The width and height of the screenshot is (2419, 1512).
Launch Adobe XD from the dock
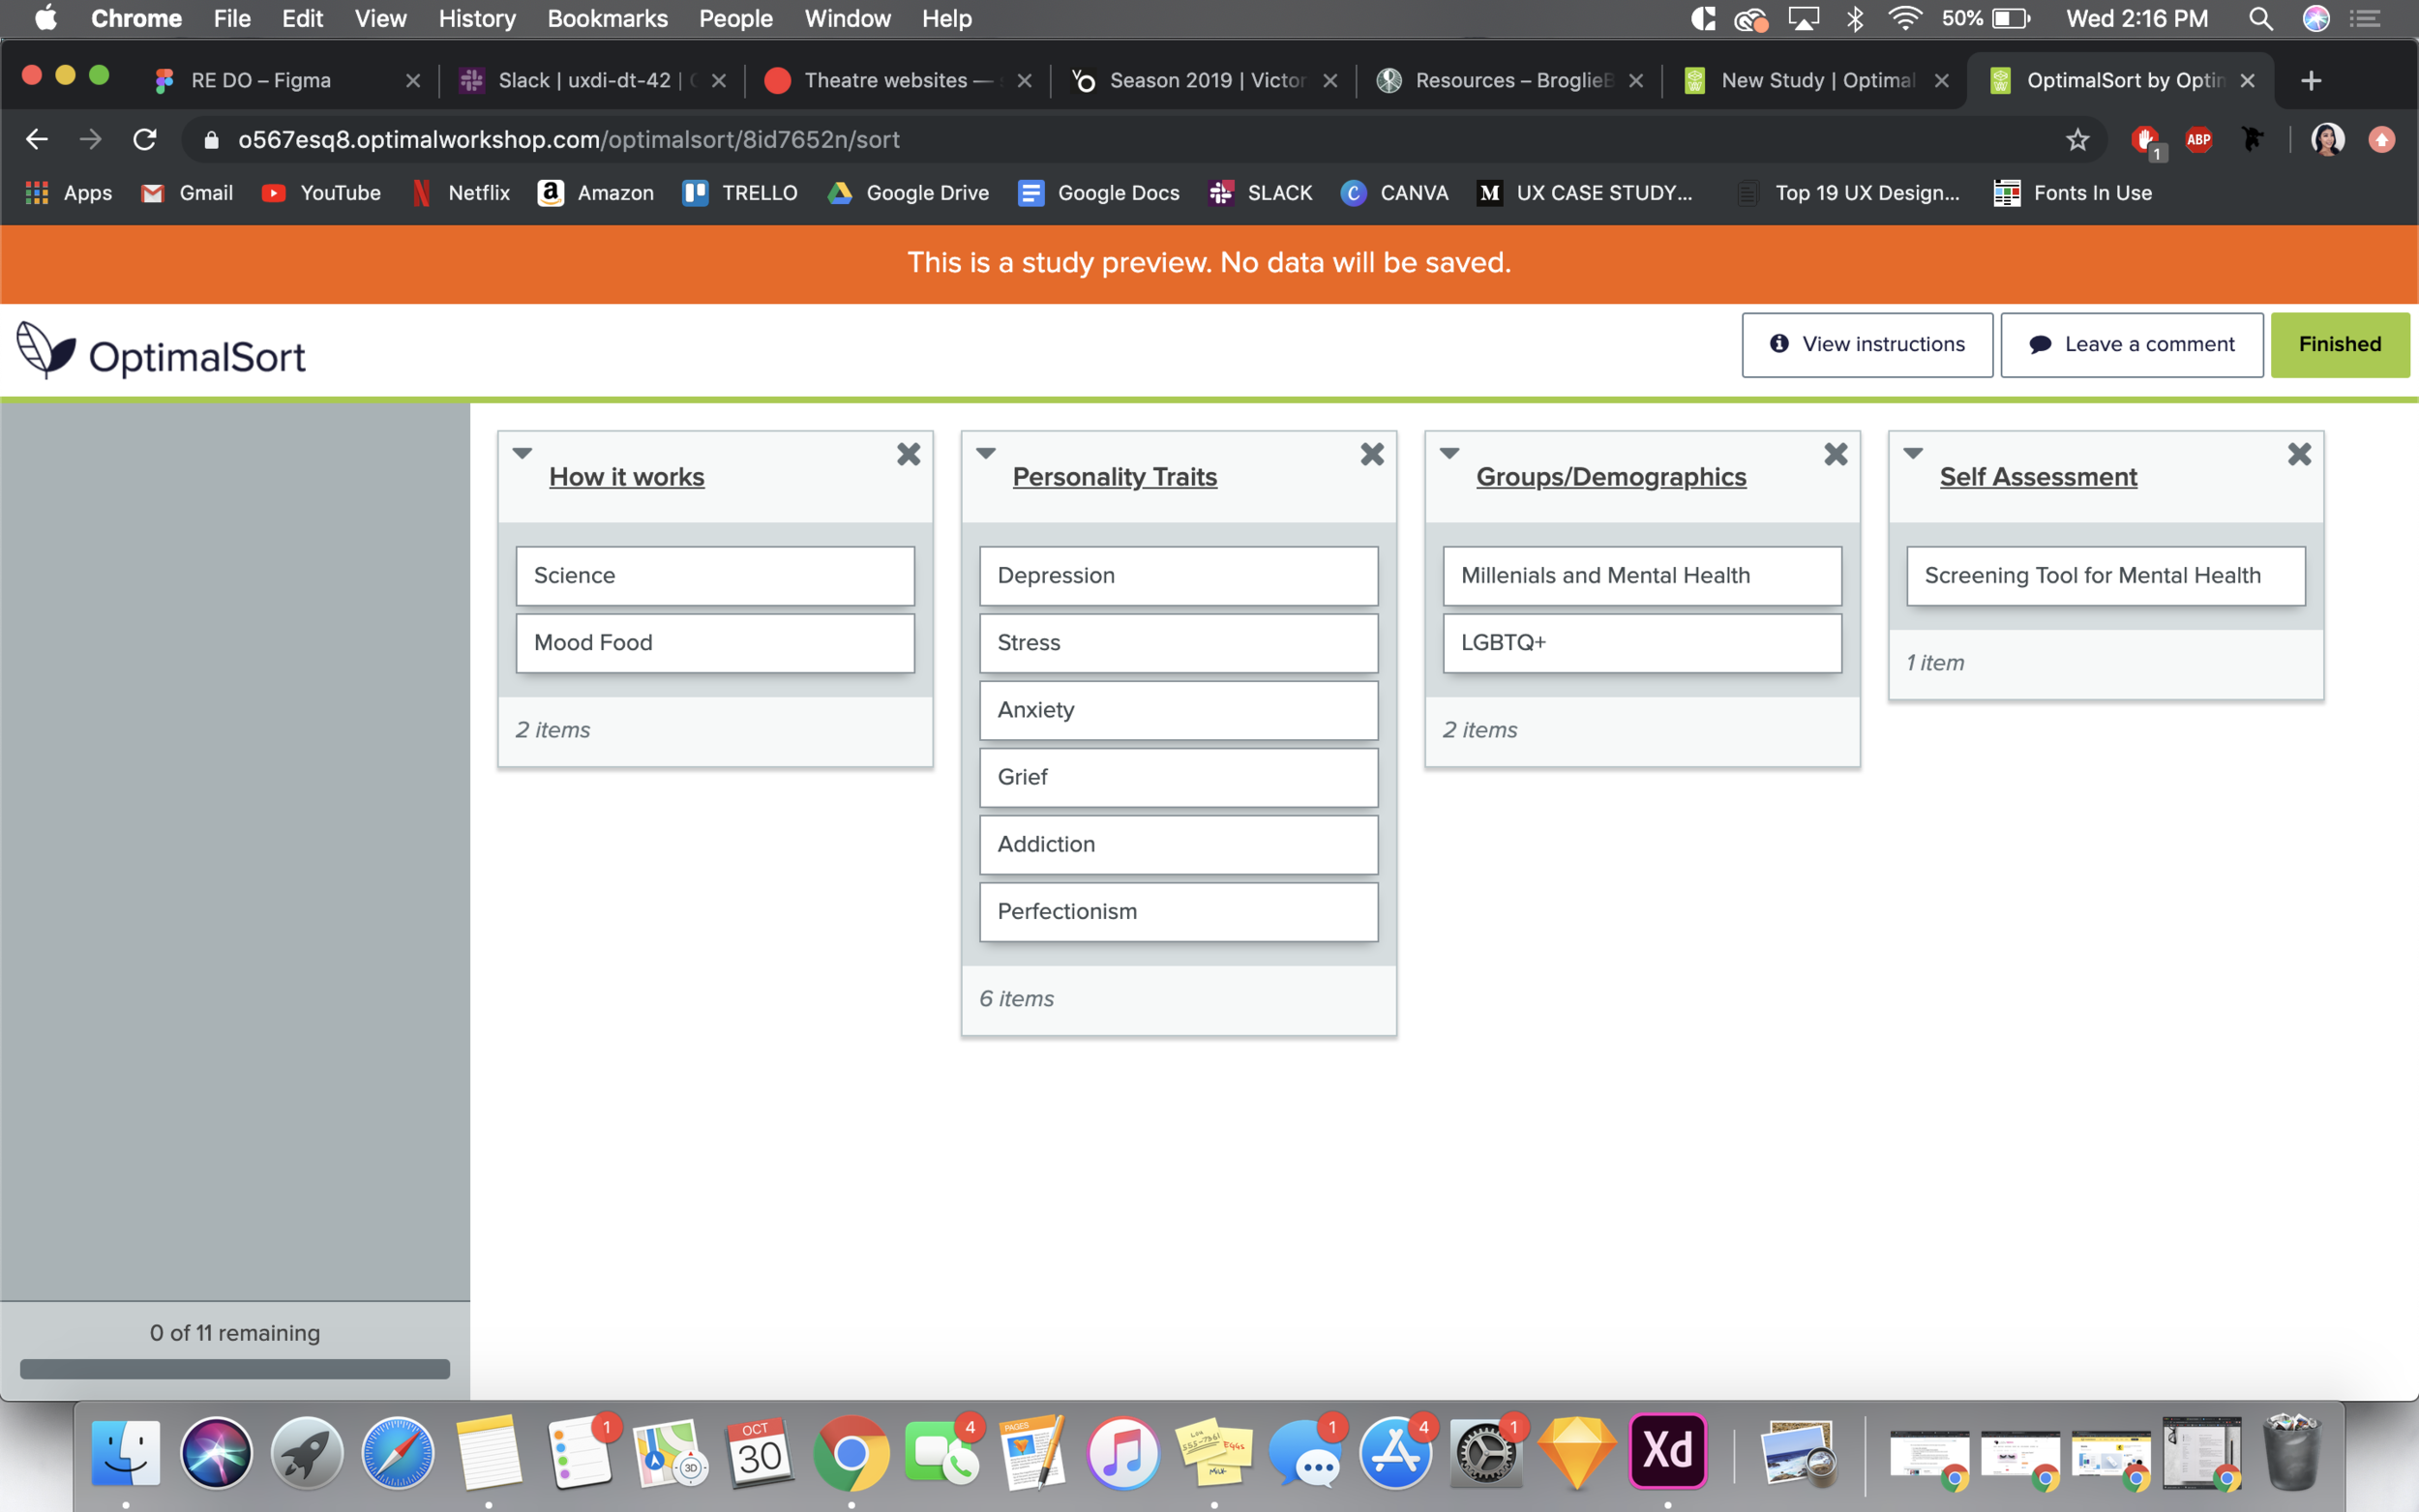click(1667, 1452)
